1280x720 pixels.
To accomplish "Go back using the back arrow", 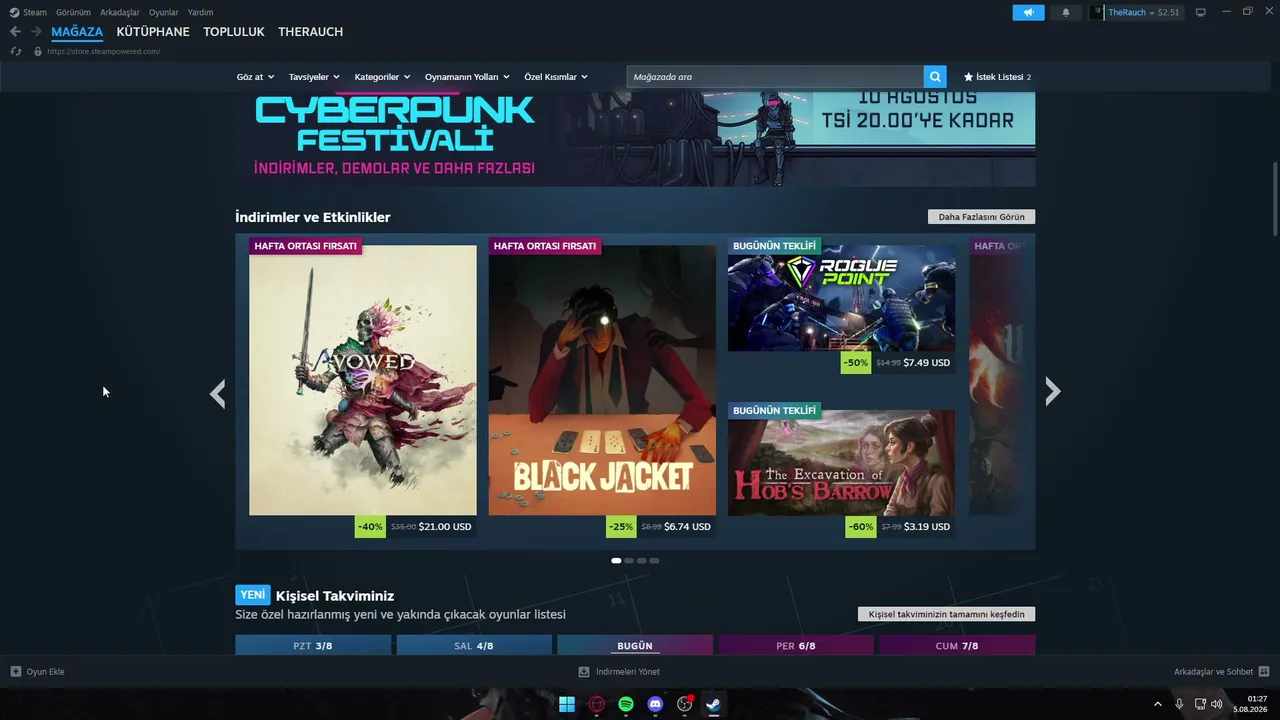I will [15, 32].
